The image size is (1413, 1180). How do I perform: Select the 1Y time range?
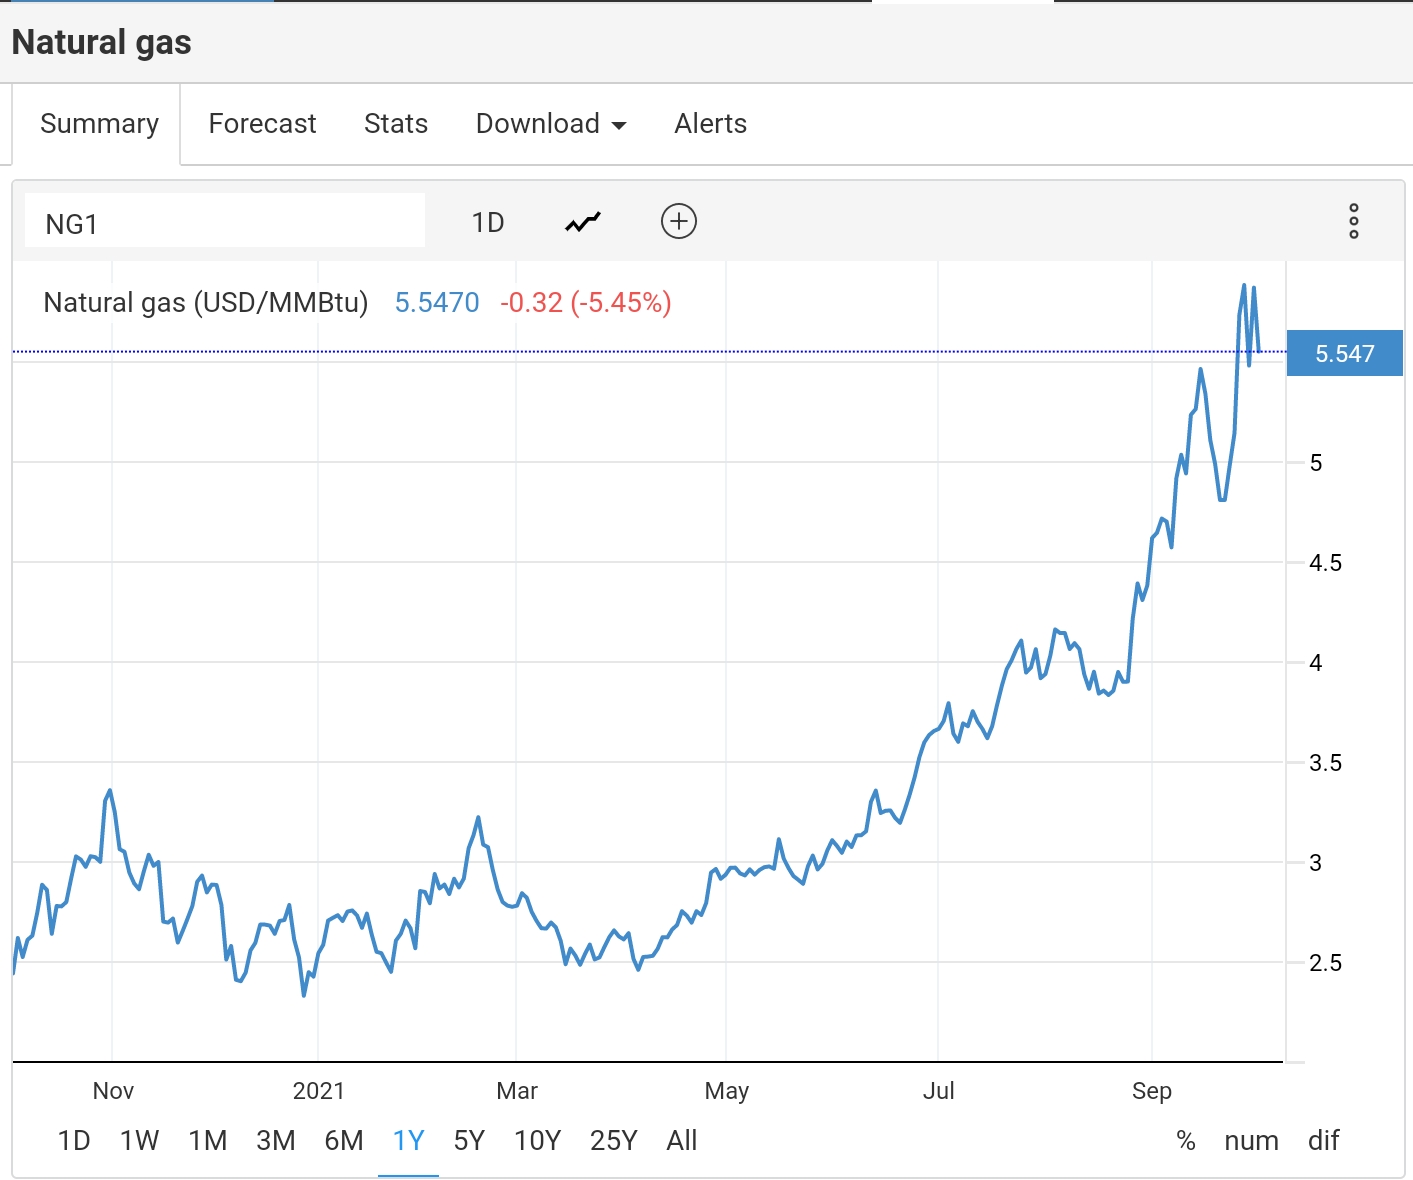409,1141
